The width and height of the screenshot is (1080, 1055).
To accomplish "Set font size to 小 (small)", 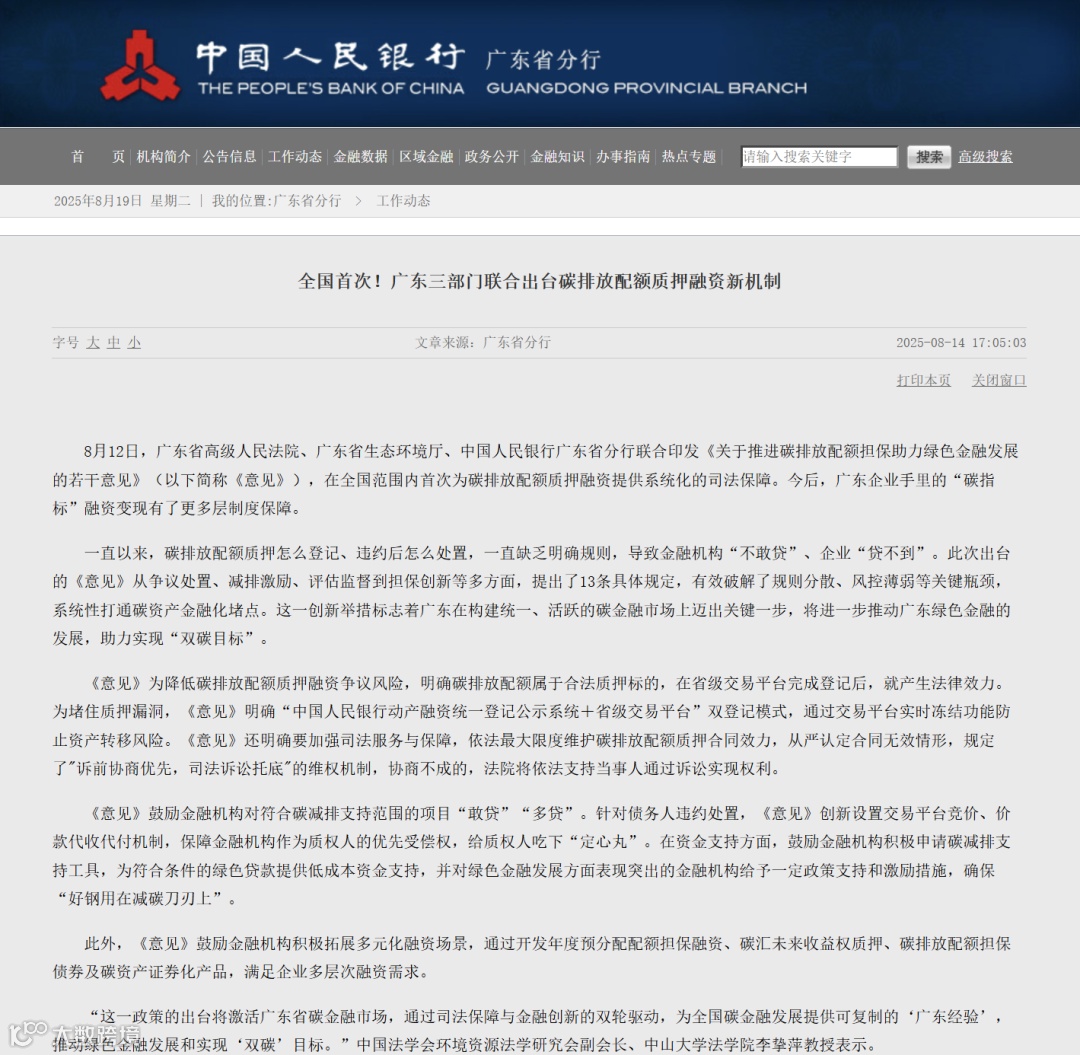I will point(134,342).
